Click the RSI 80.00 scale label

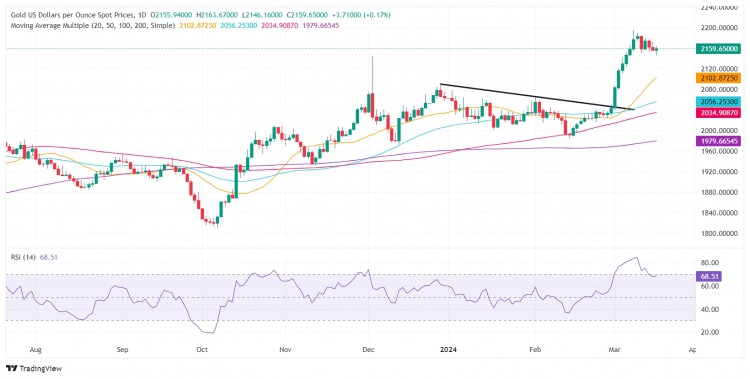pyautogui.click(x=709, y=263)
